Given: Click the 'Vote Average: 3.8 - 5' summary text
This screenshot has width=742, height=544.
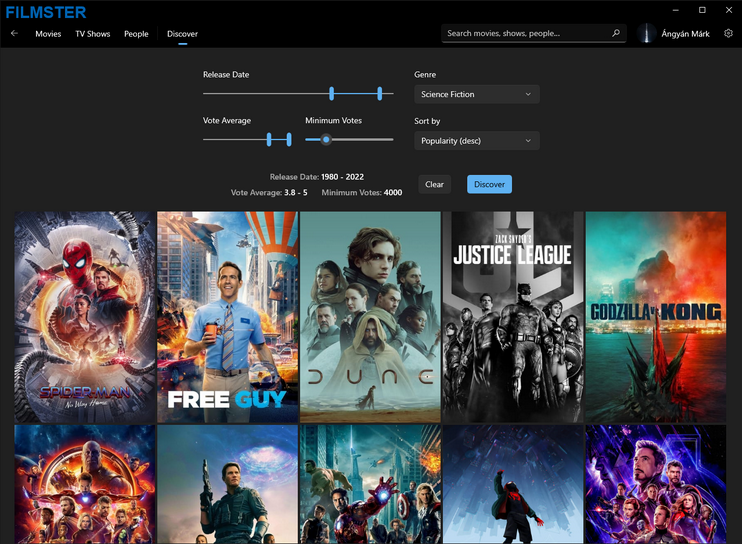Looking at the screenshot, I should (x=269, y=193).
